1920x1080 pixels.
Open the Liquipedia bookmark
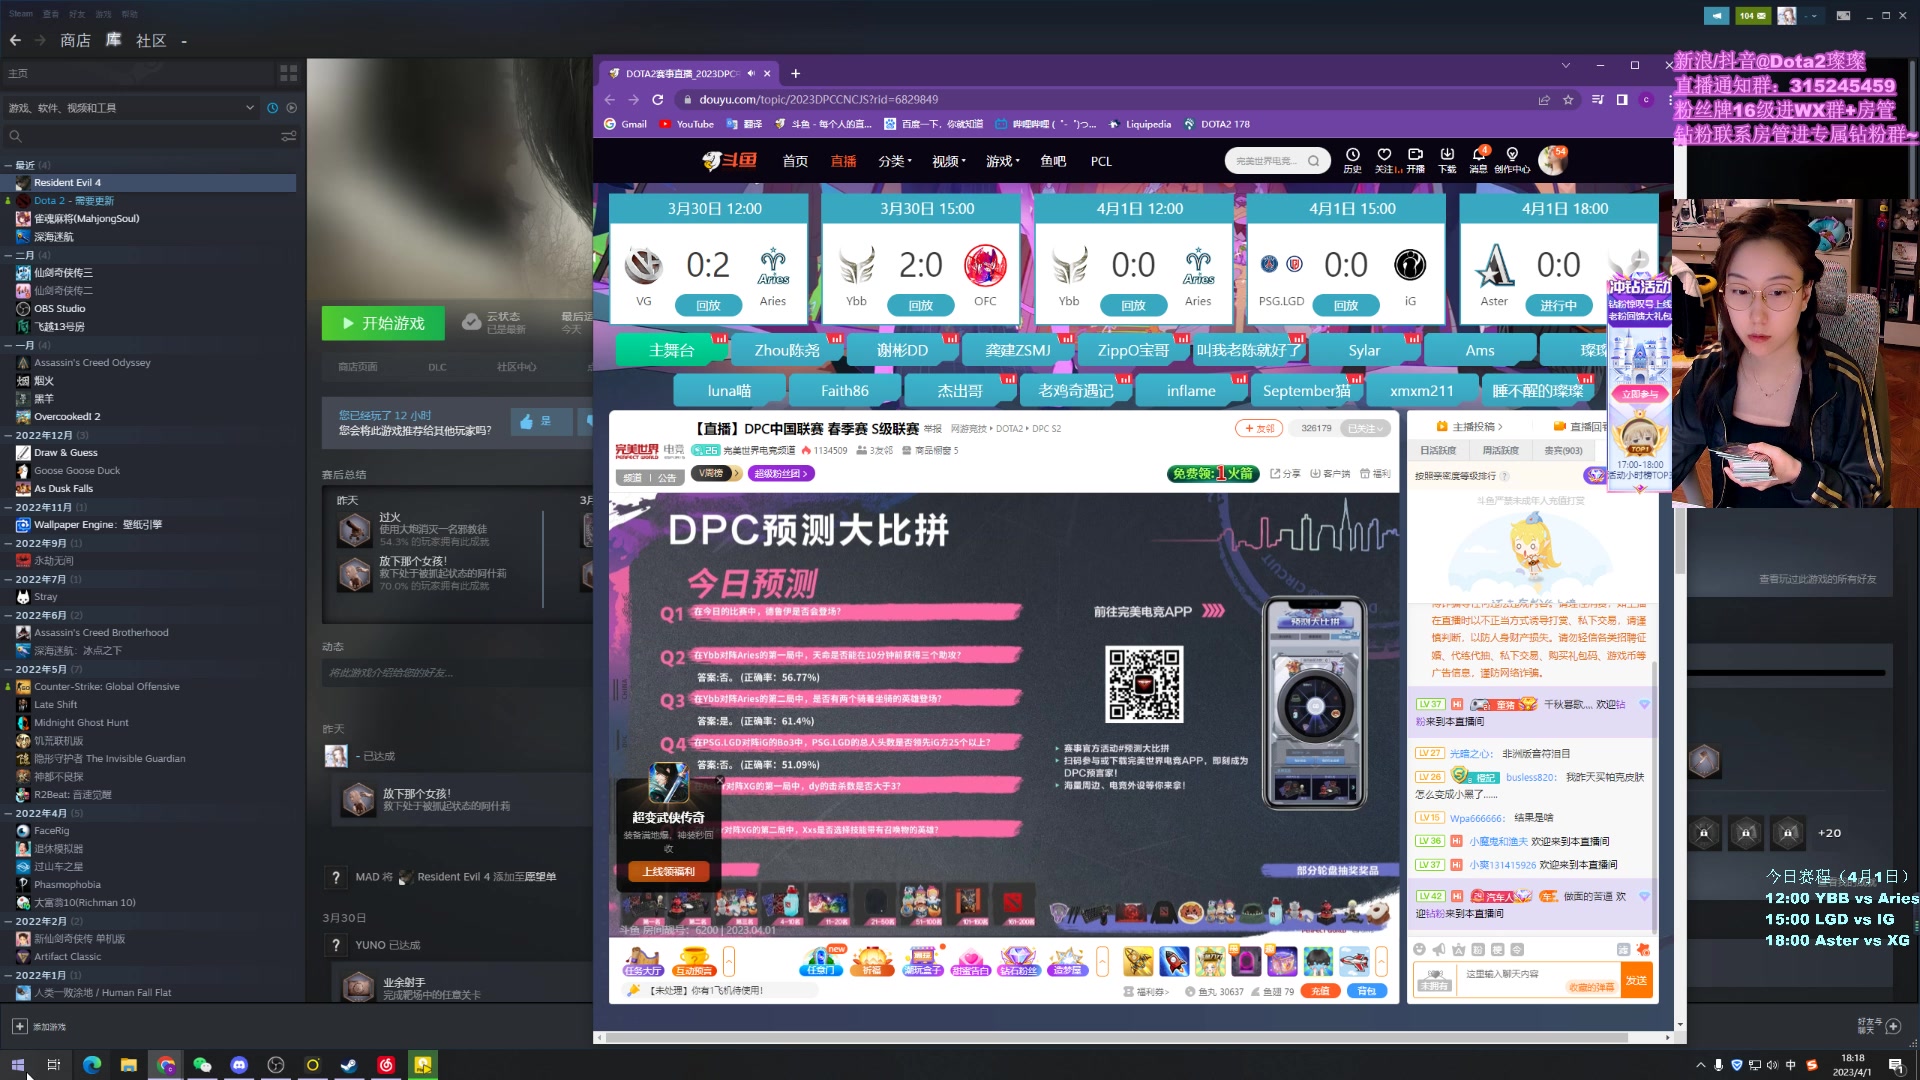click(1139, 125)
